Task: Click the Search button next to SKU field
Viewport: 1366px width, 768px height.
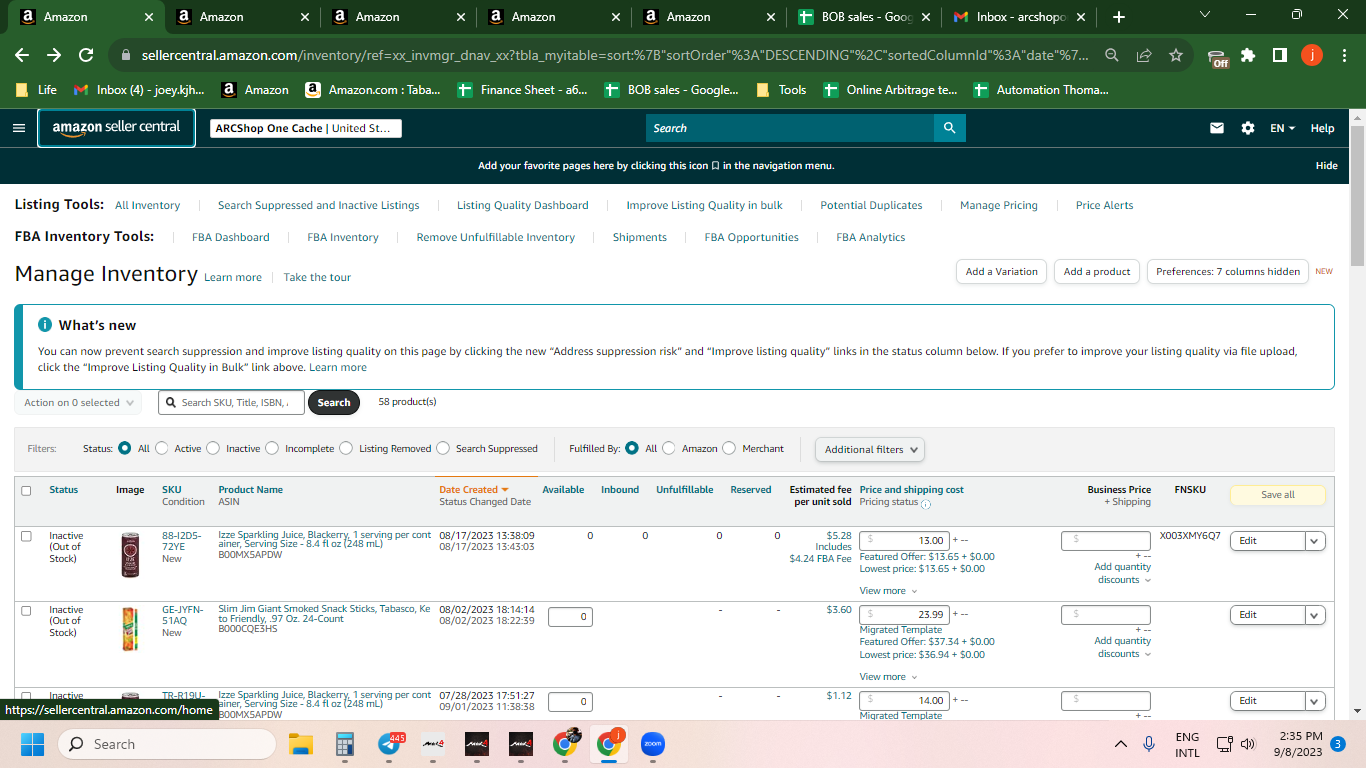Action: coord(334,403)
